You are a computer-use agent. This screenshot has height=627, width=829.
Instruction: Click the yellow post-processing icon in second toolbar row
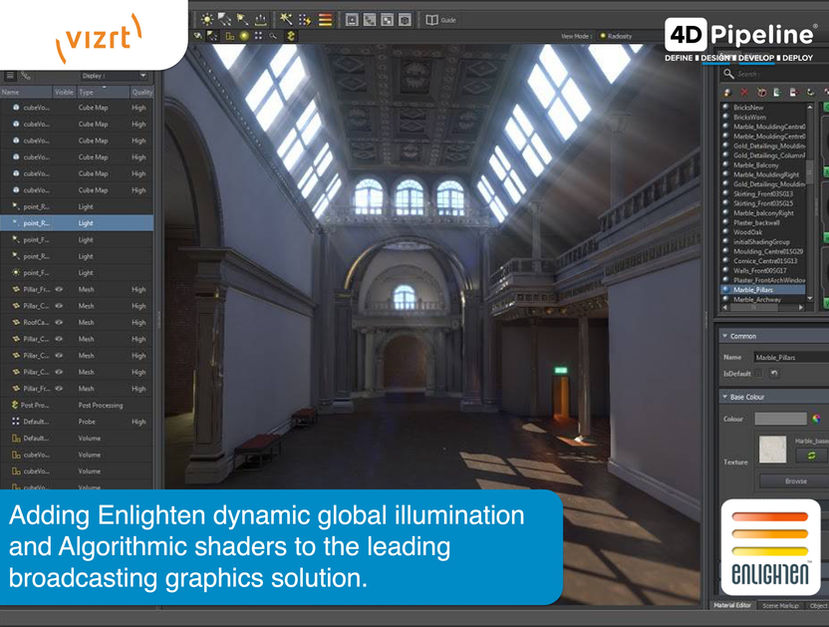point(291,36)
